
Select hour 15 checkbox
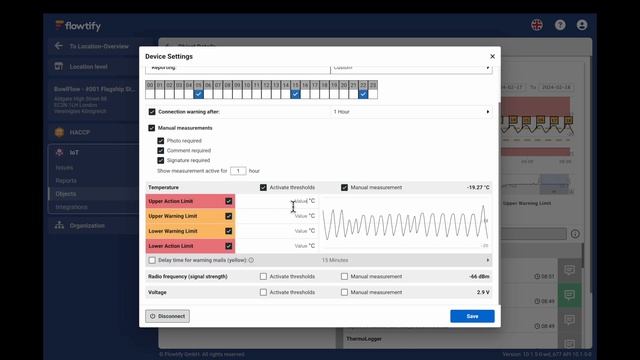click(296, 94)
